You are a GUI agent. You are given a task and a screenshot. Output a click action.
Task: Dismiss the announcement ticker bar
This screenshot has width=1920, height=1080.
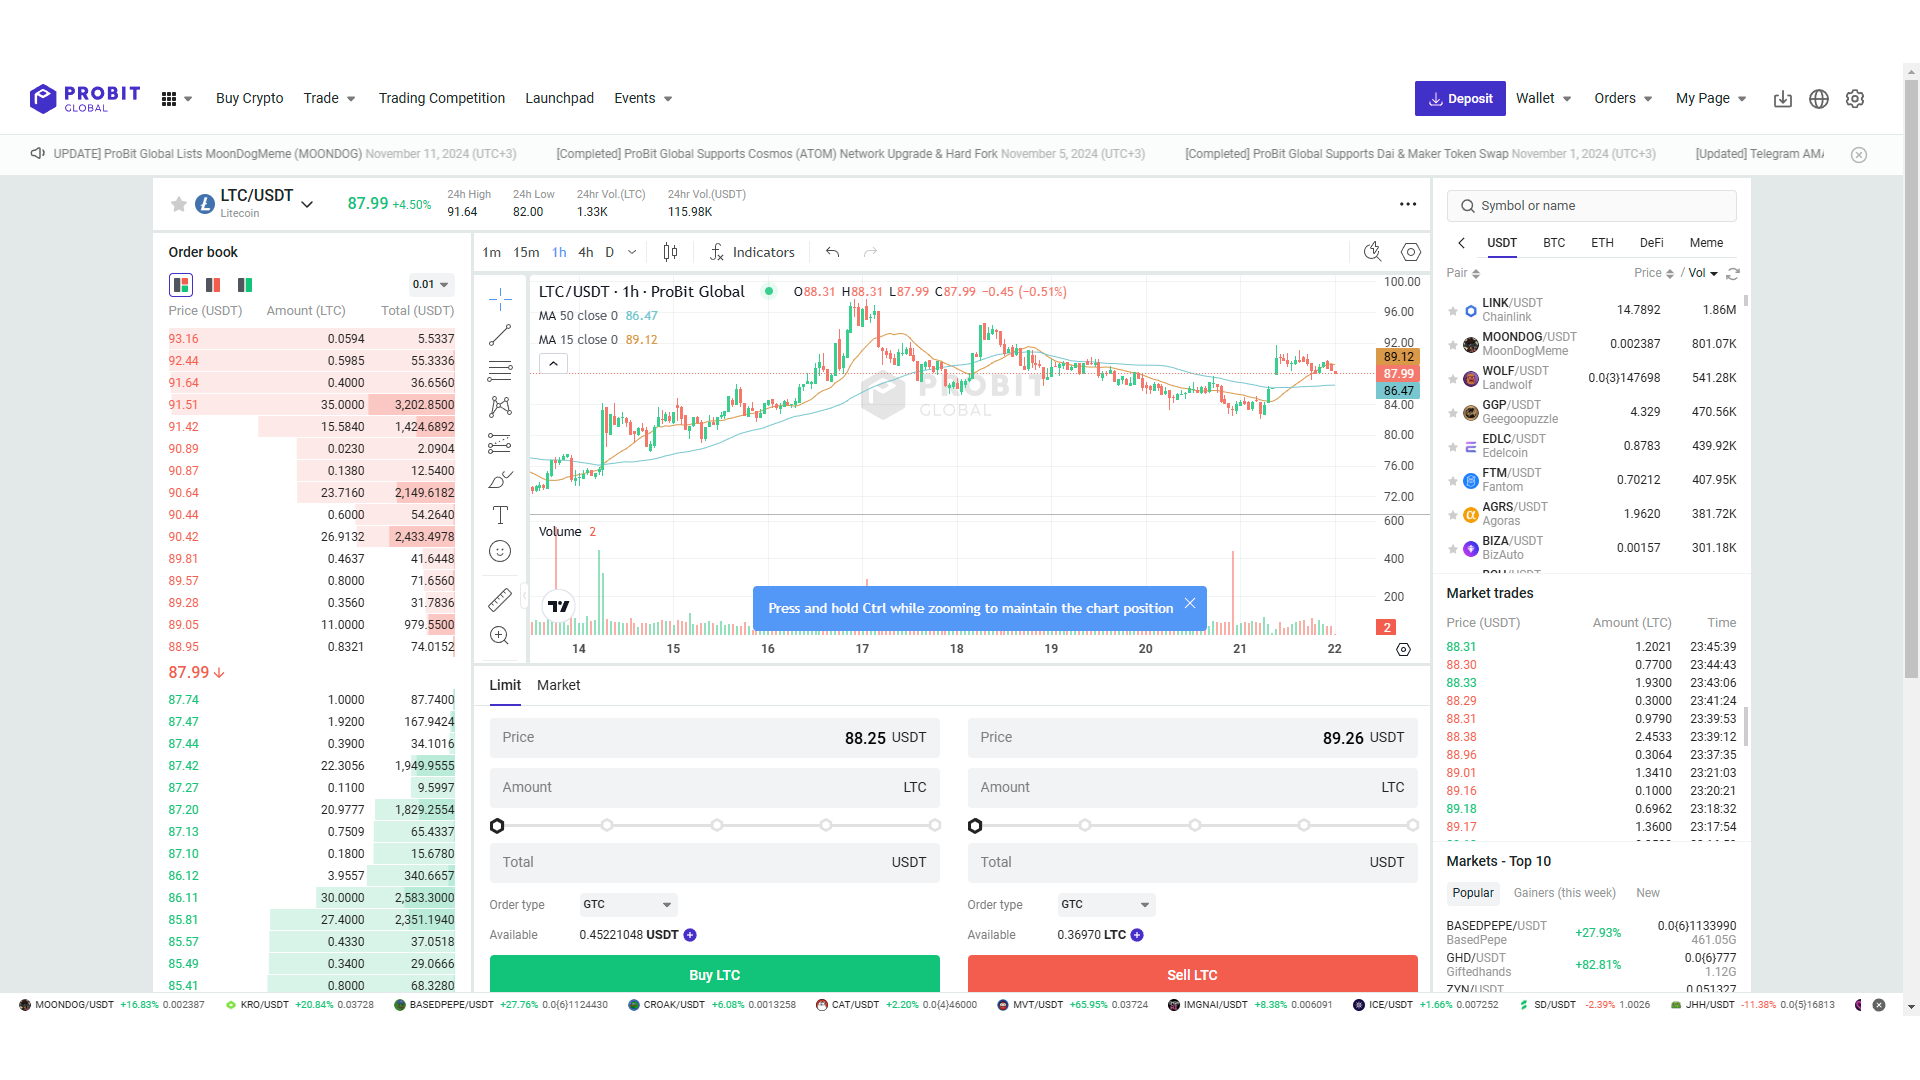click(1859, 155)
